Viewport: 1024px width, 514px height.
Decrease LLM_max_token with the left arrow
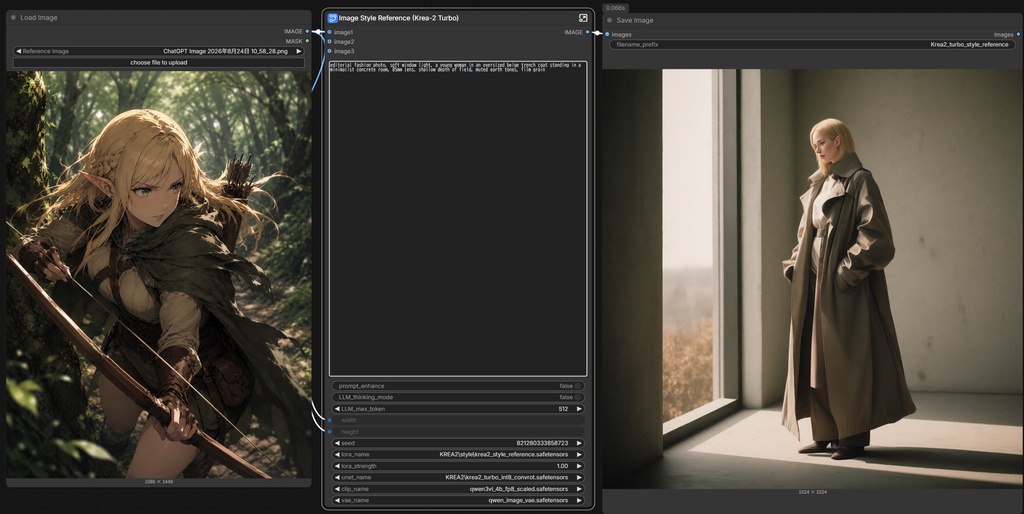click(x=337, y=409)
